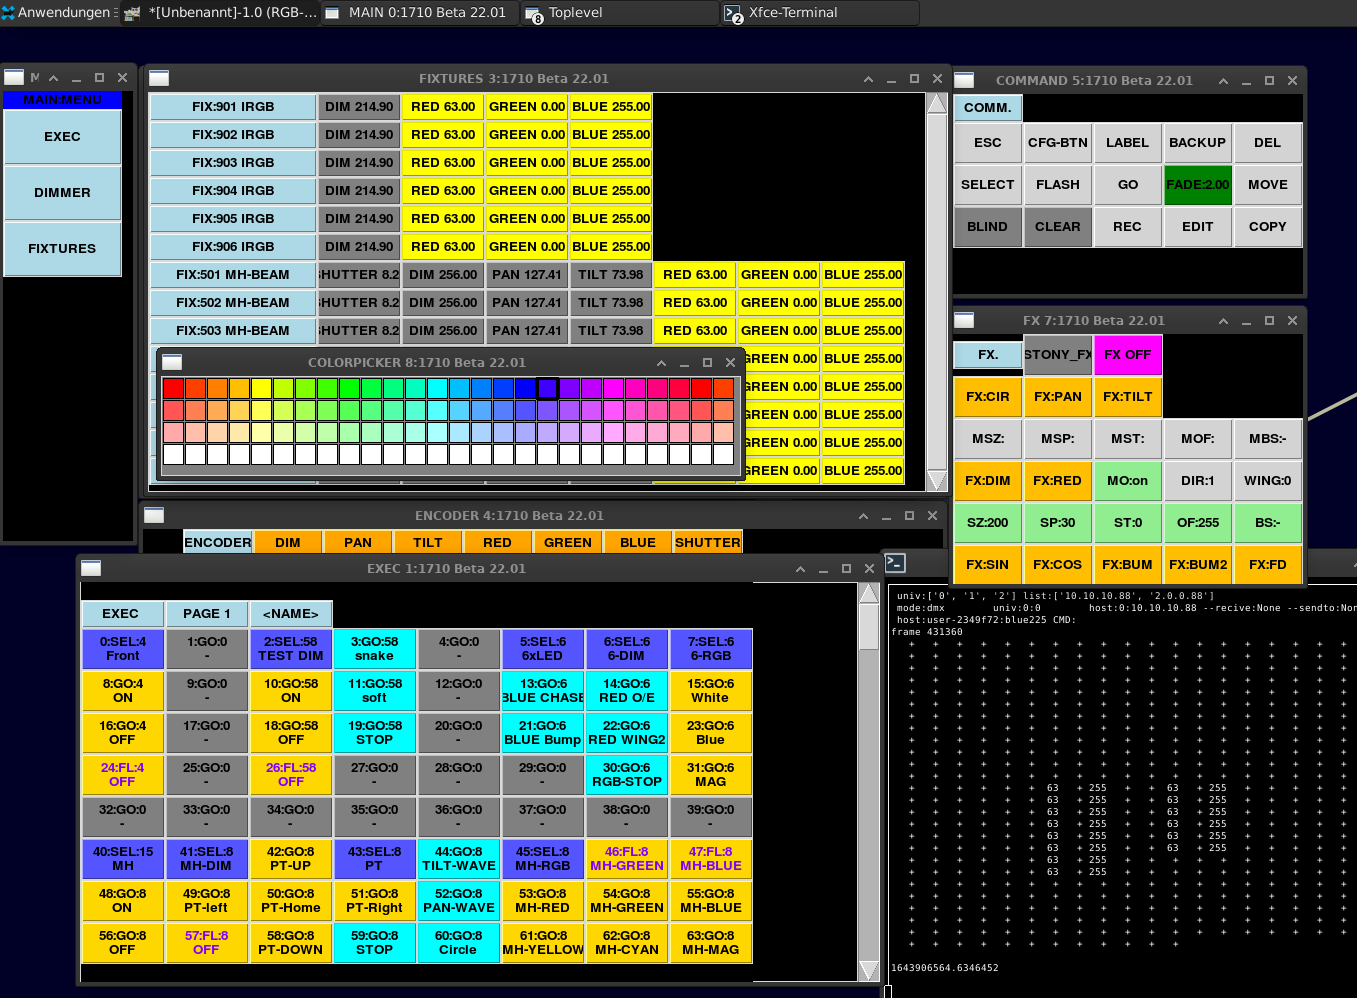Switch to the Unbenannt GIMP taskbar entry
Screen dimensions: 1357x998
[x=220, y=13]
